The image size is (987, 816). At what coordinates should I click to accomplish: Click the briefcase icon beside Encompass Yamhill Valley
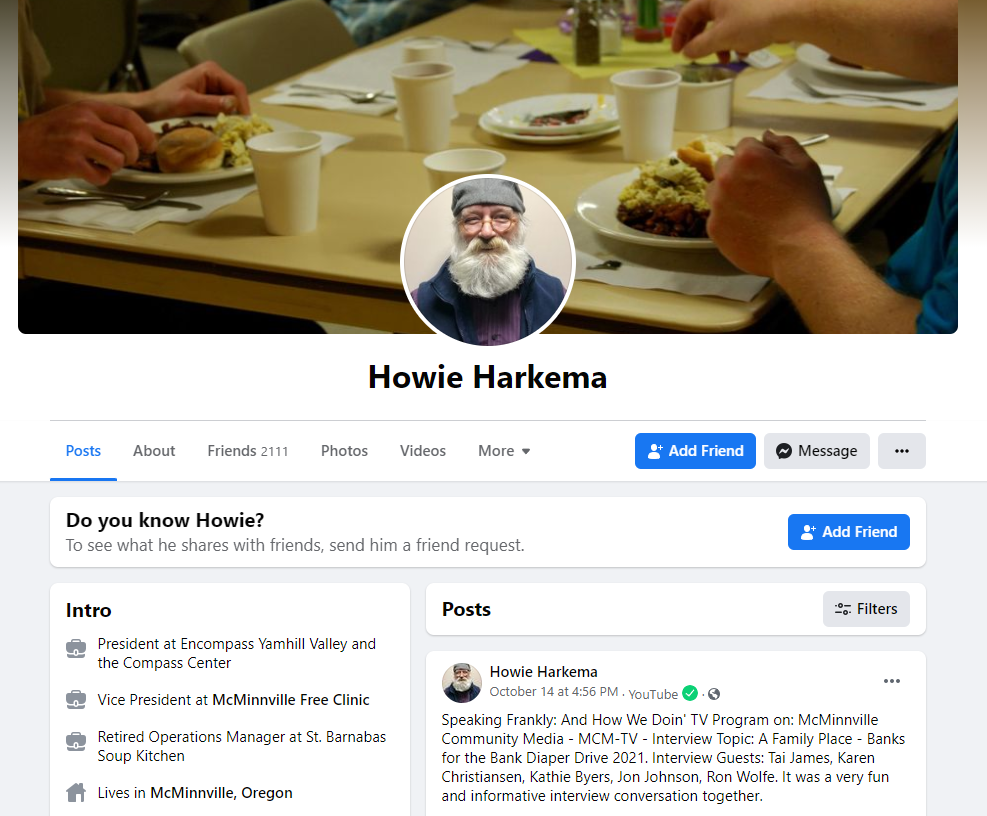tap(76, 649)
